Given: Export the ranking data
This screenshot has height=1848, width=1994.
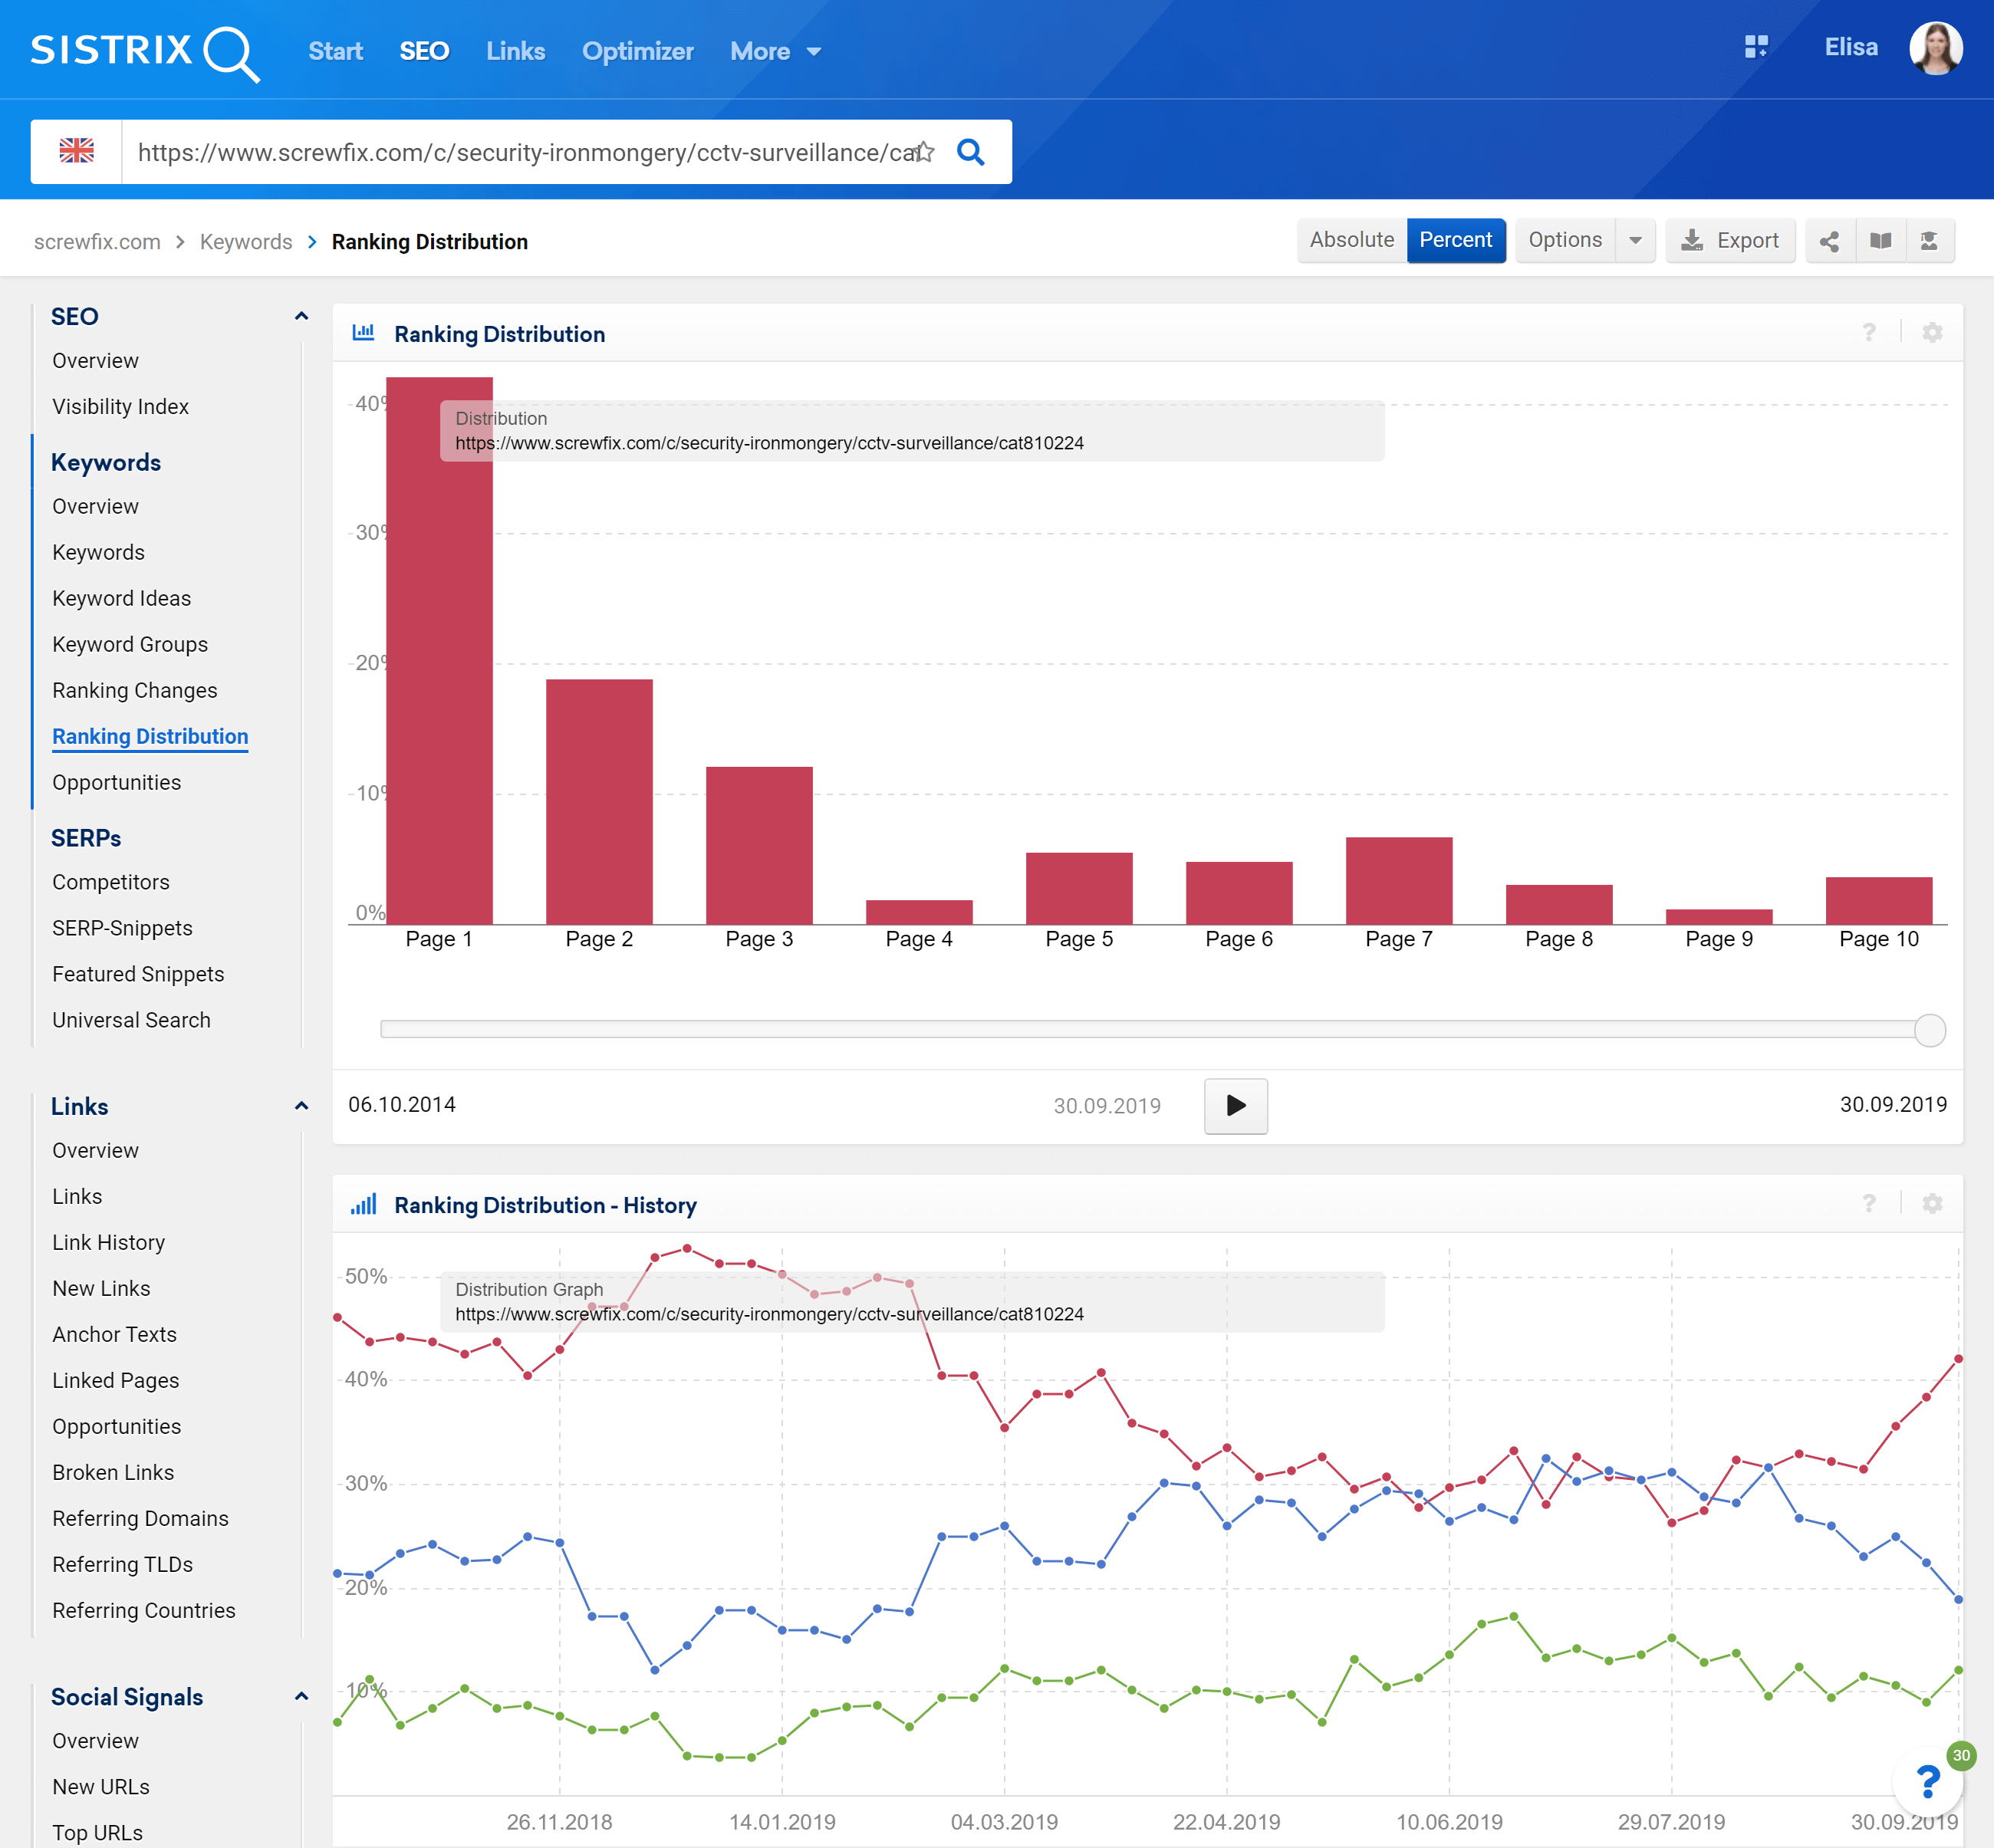Looking at the screenshot, I should tap(1730, 241).
